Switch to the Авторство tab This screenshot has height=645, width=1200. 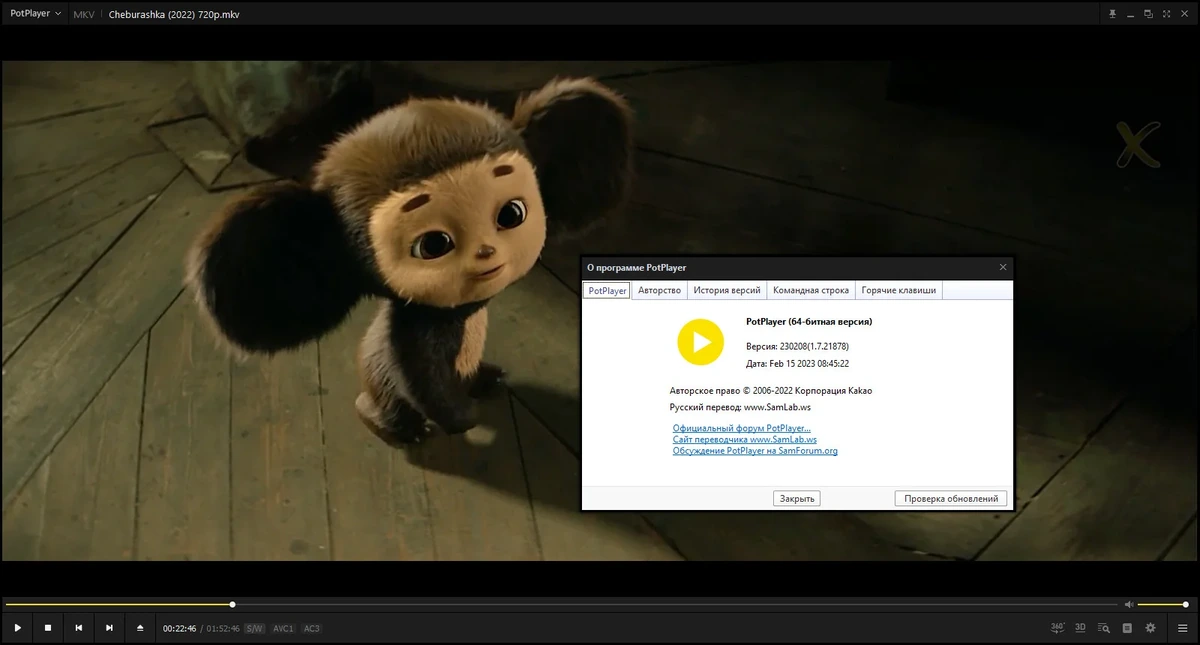[x=659, y=290]
